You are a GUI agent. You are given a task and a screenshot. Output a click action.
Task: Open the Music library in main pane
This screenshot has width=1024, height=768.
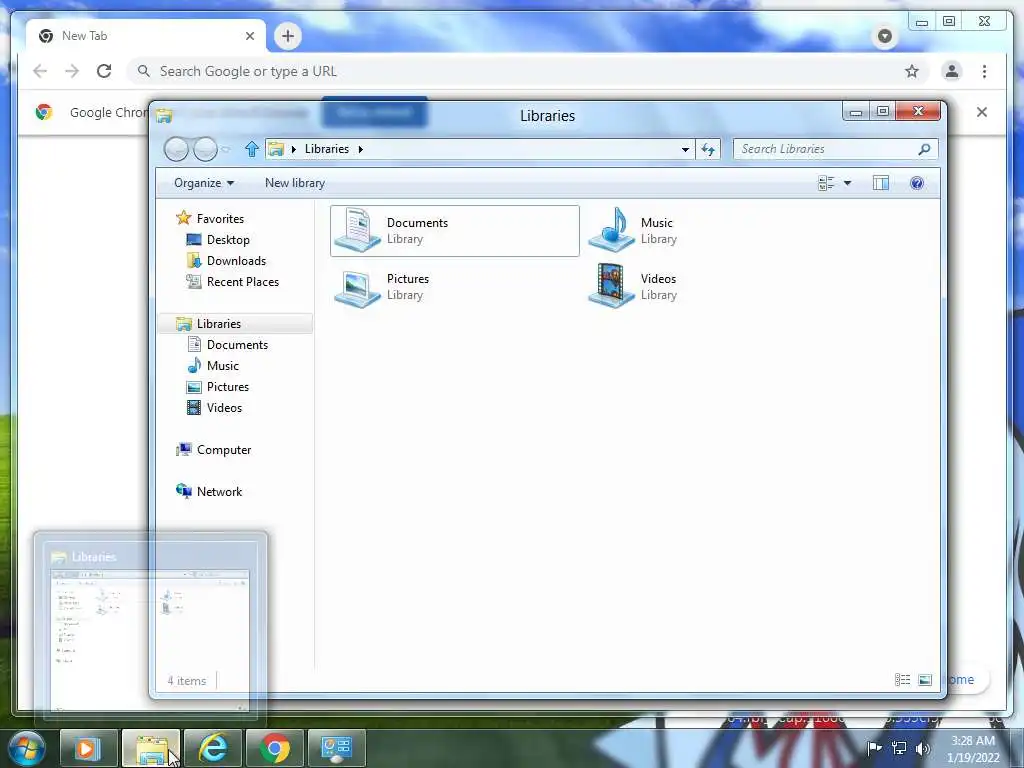pos(633,231)
